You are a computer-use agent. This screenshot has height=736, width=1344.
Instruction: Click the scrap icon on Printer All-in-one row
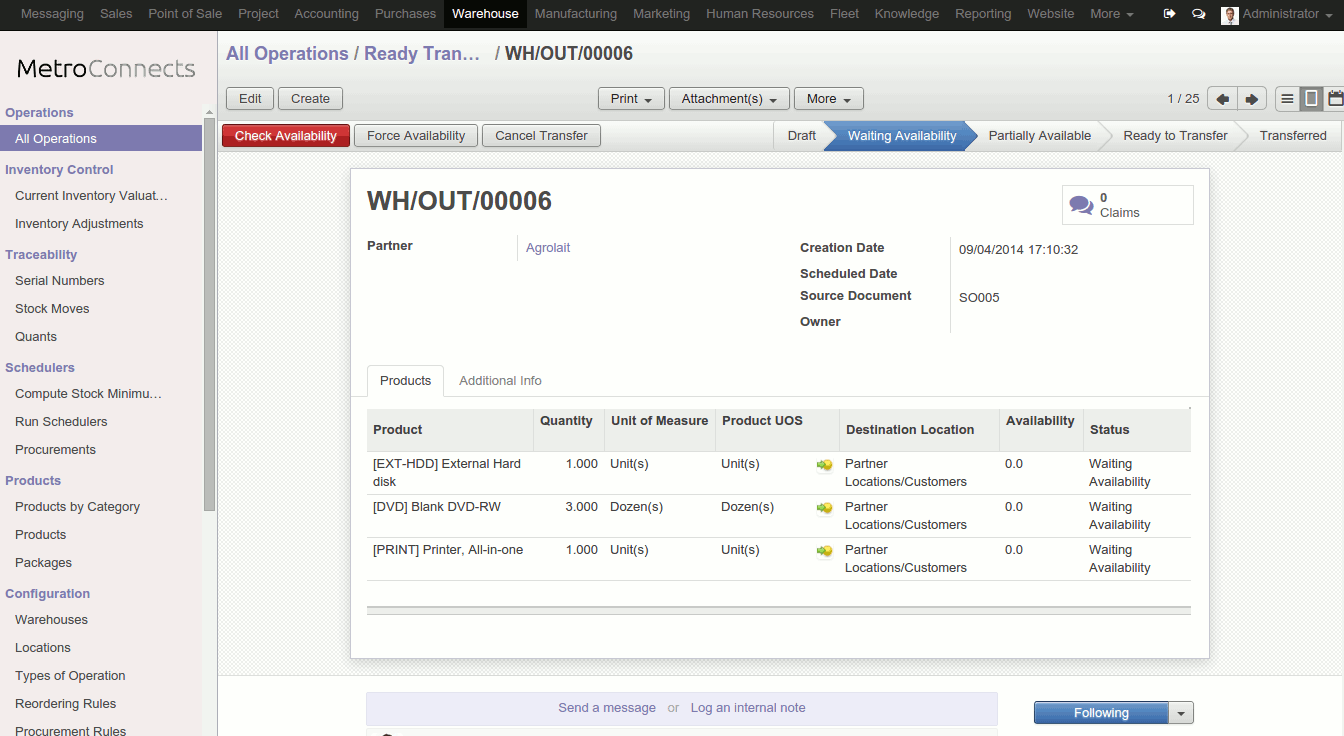(x=825, y=551)
